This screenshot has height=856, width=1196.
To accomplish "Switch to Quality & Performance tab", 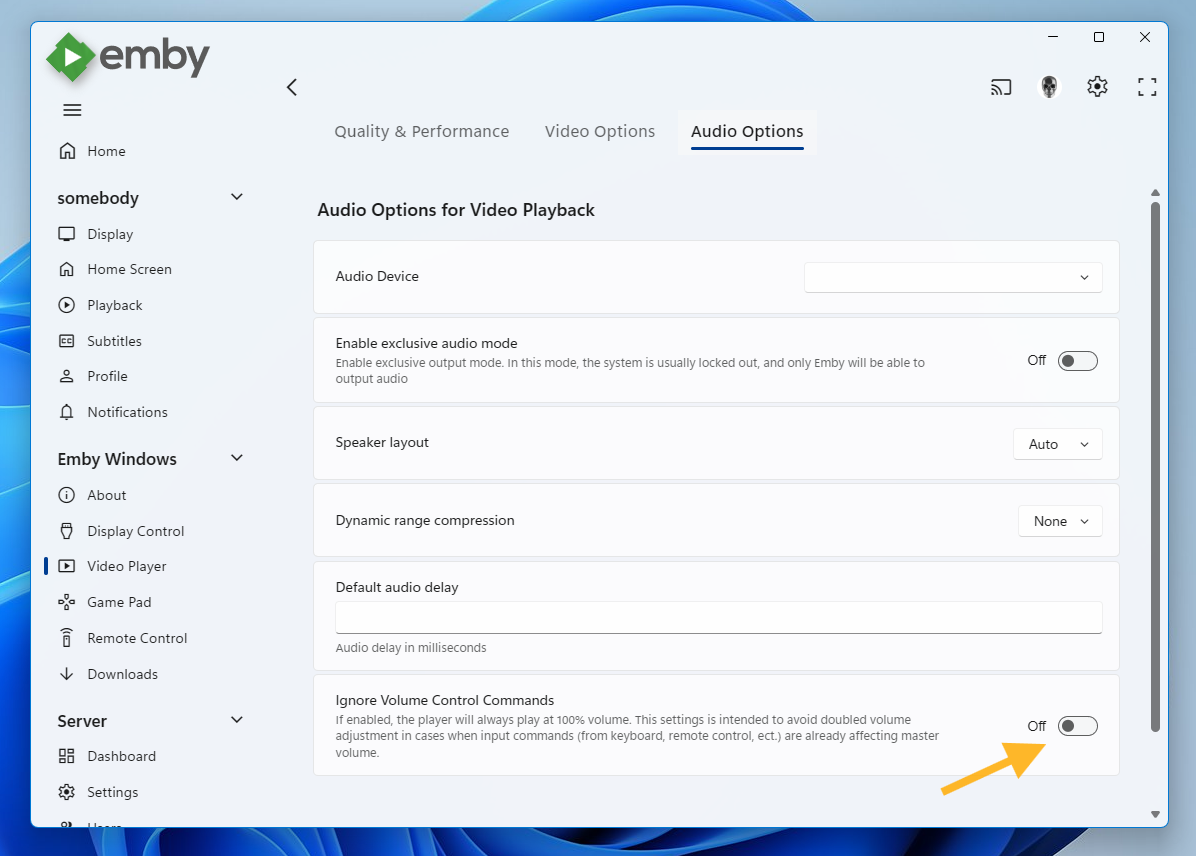I will point(422,131).
